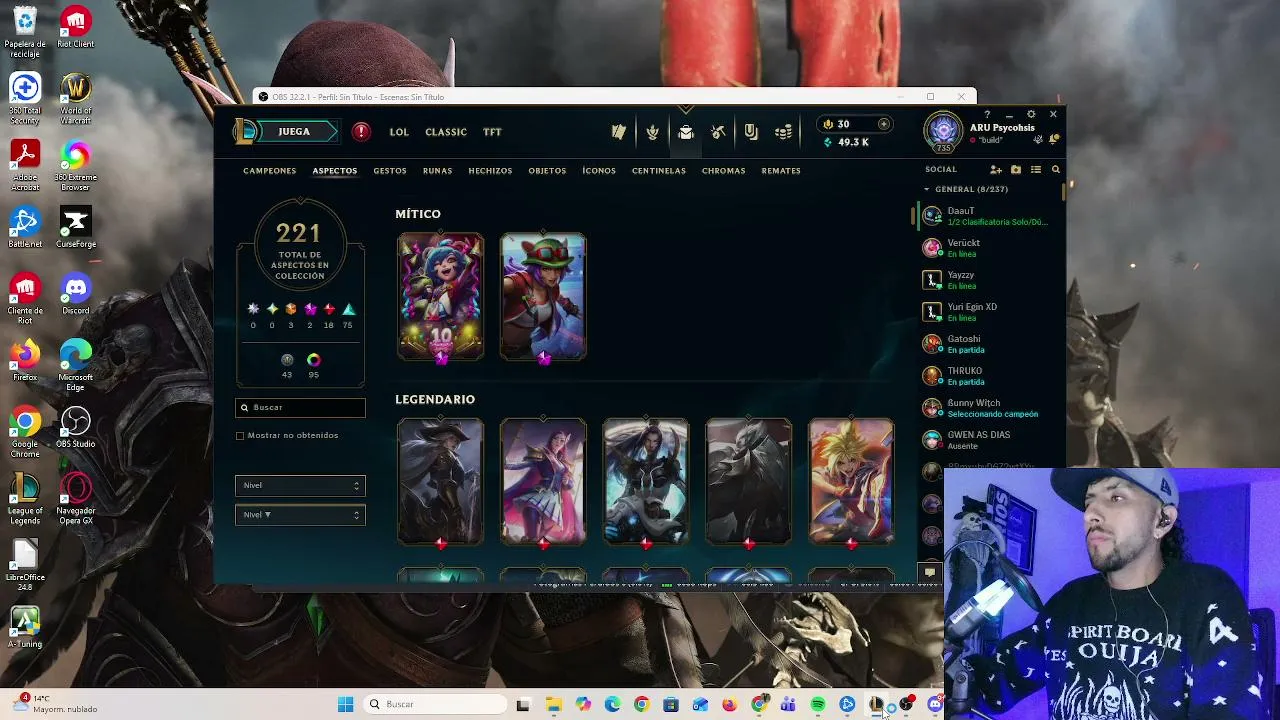
Task: Open CurseForge desktop shortcut
Action: [x=76, y=228]
